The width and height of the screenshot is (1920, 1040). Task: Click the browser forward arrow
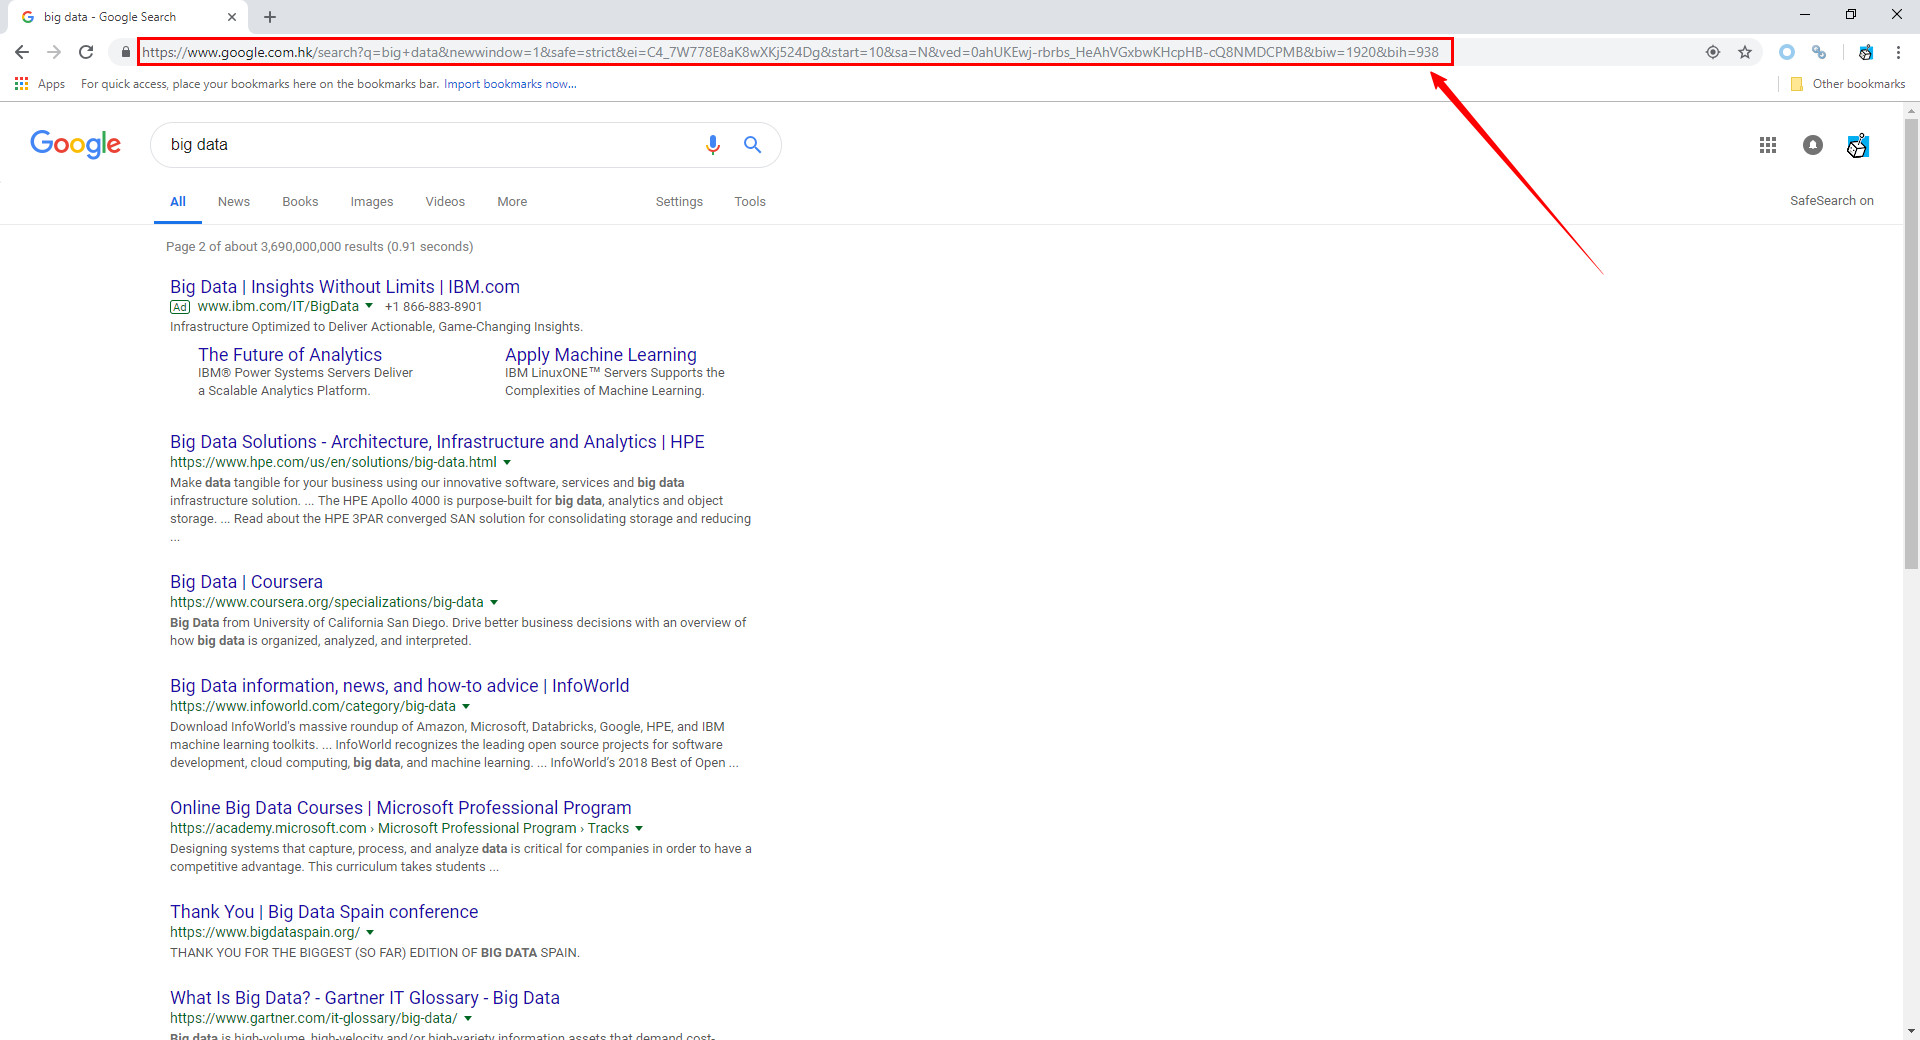click(x=54, y=52)
